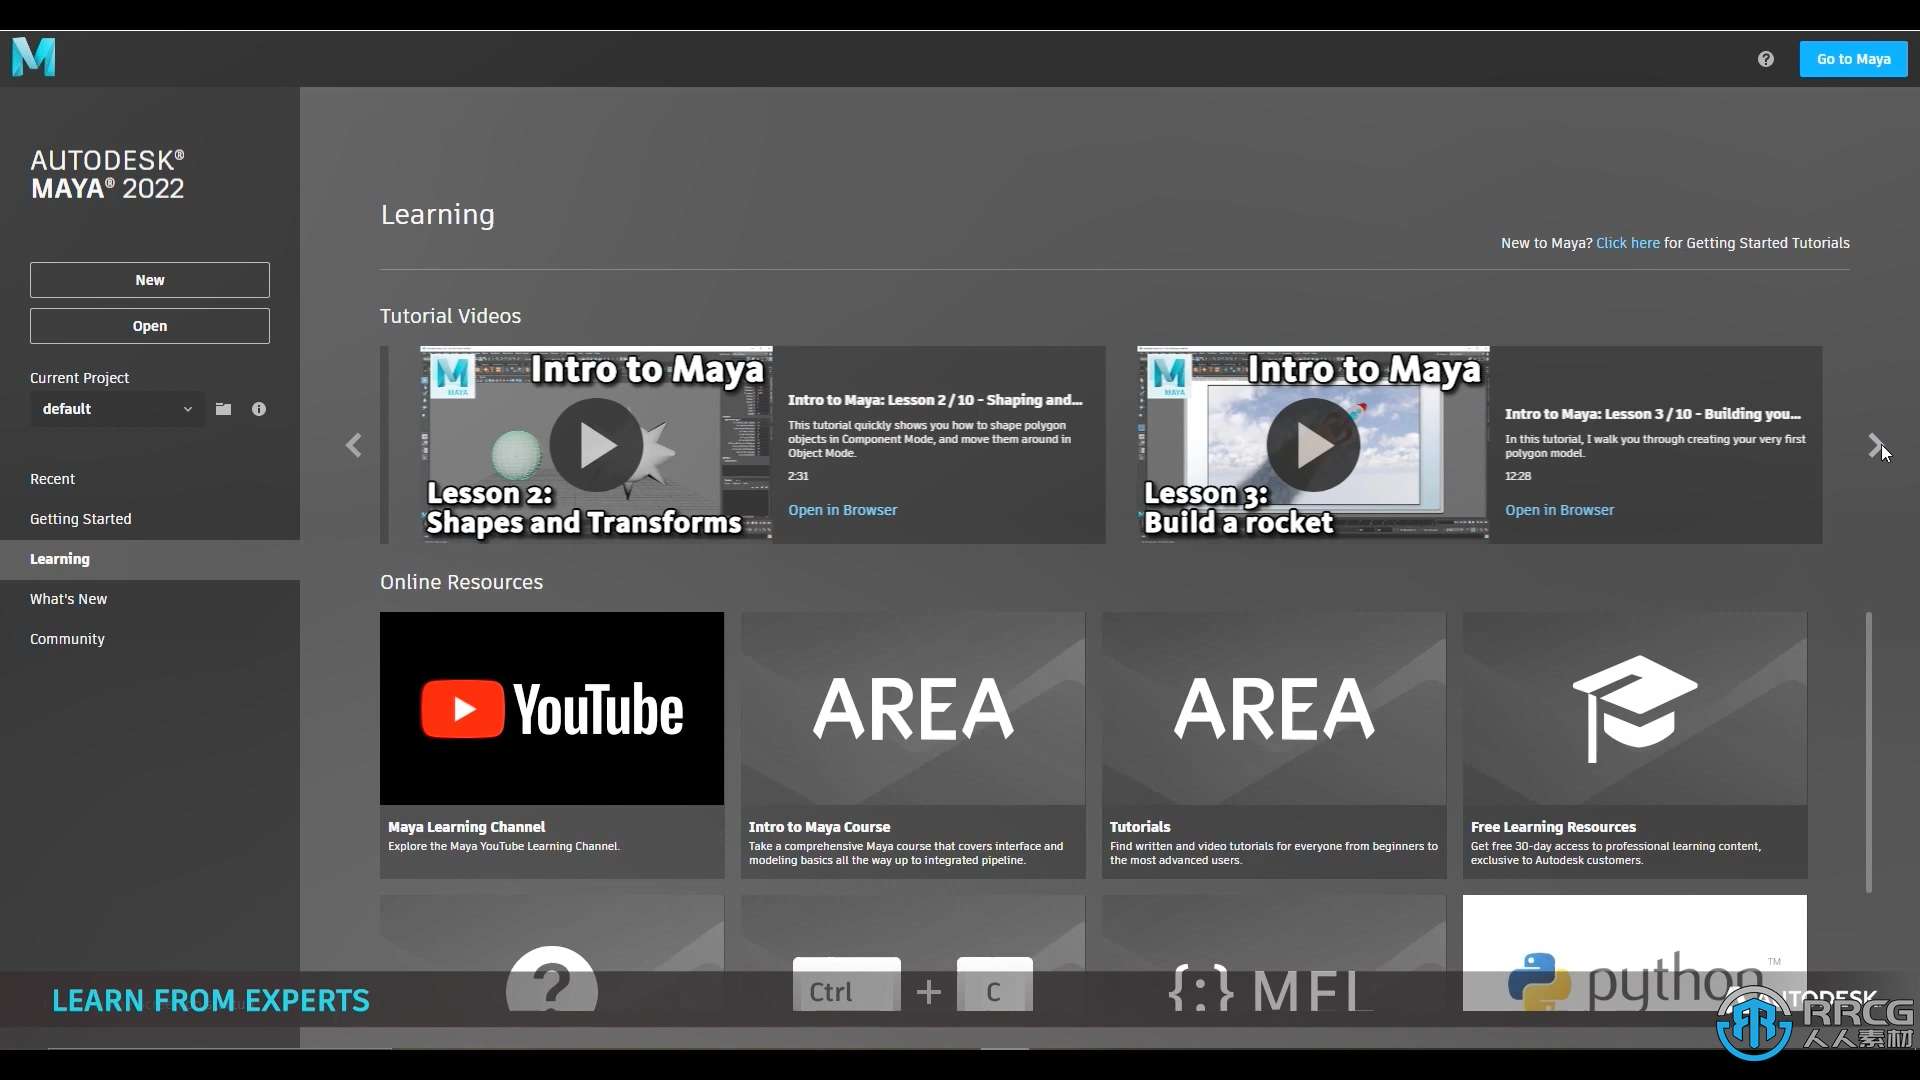Click the Free Learning Resources title text

tap(1553, 827)
